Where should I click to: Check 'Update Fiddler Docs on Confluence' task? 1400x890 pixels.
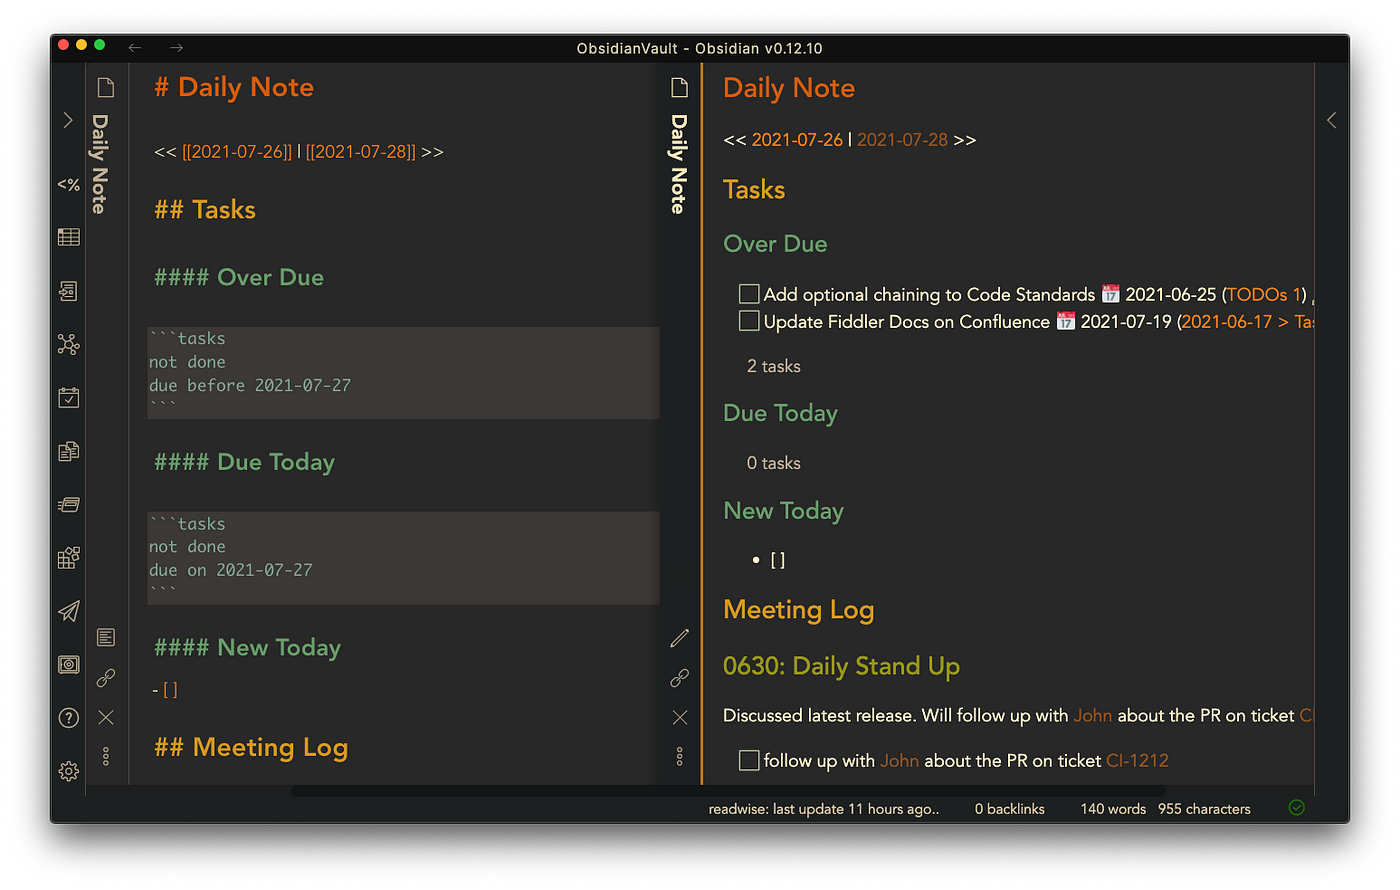(749, 321)
